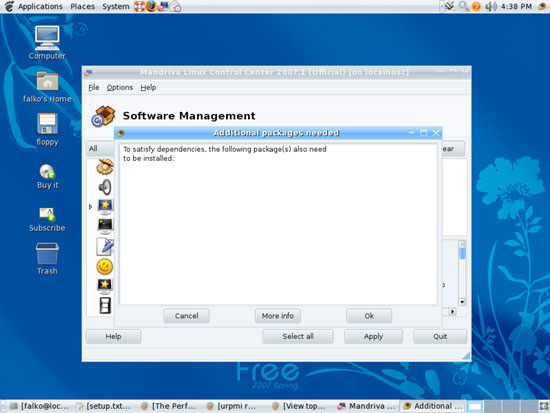Switch to The Perf... browser taskbar item

(x=169, y=406)
